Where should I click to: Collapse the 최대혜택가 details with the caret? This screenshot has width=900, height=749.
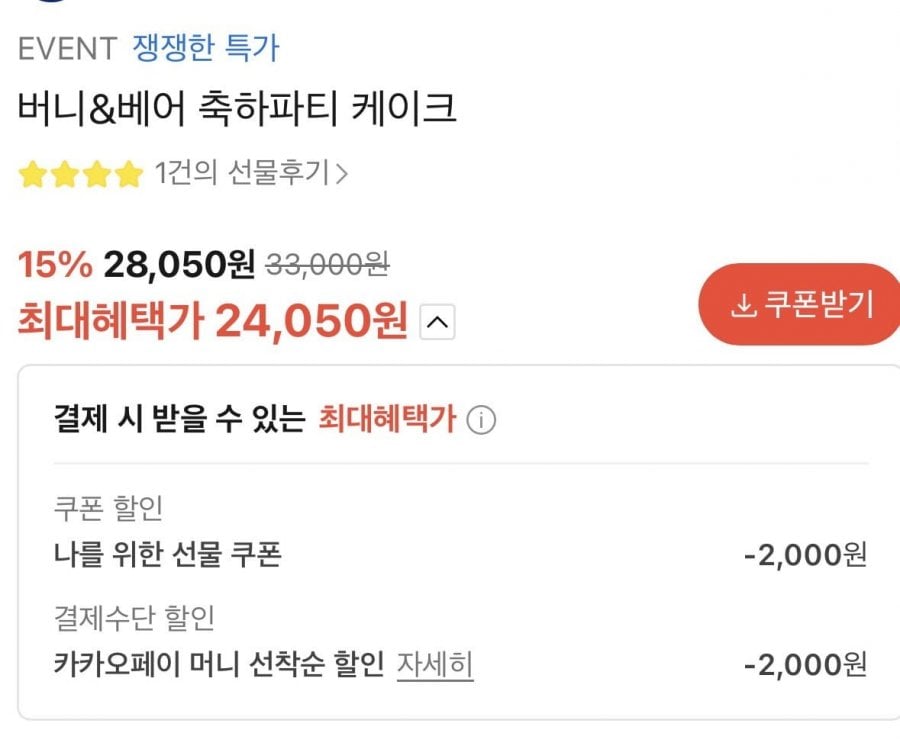pyautogui.click(x=438, y=322)
